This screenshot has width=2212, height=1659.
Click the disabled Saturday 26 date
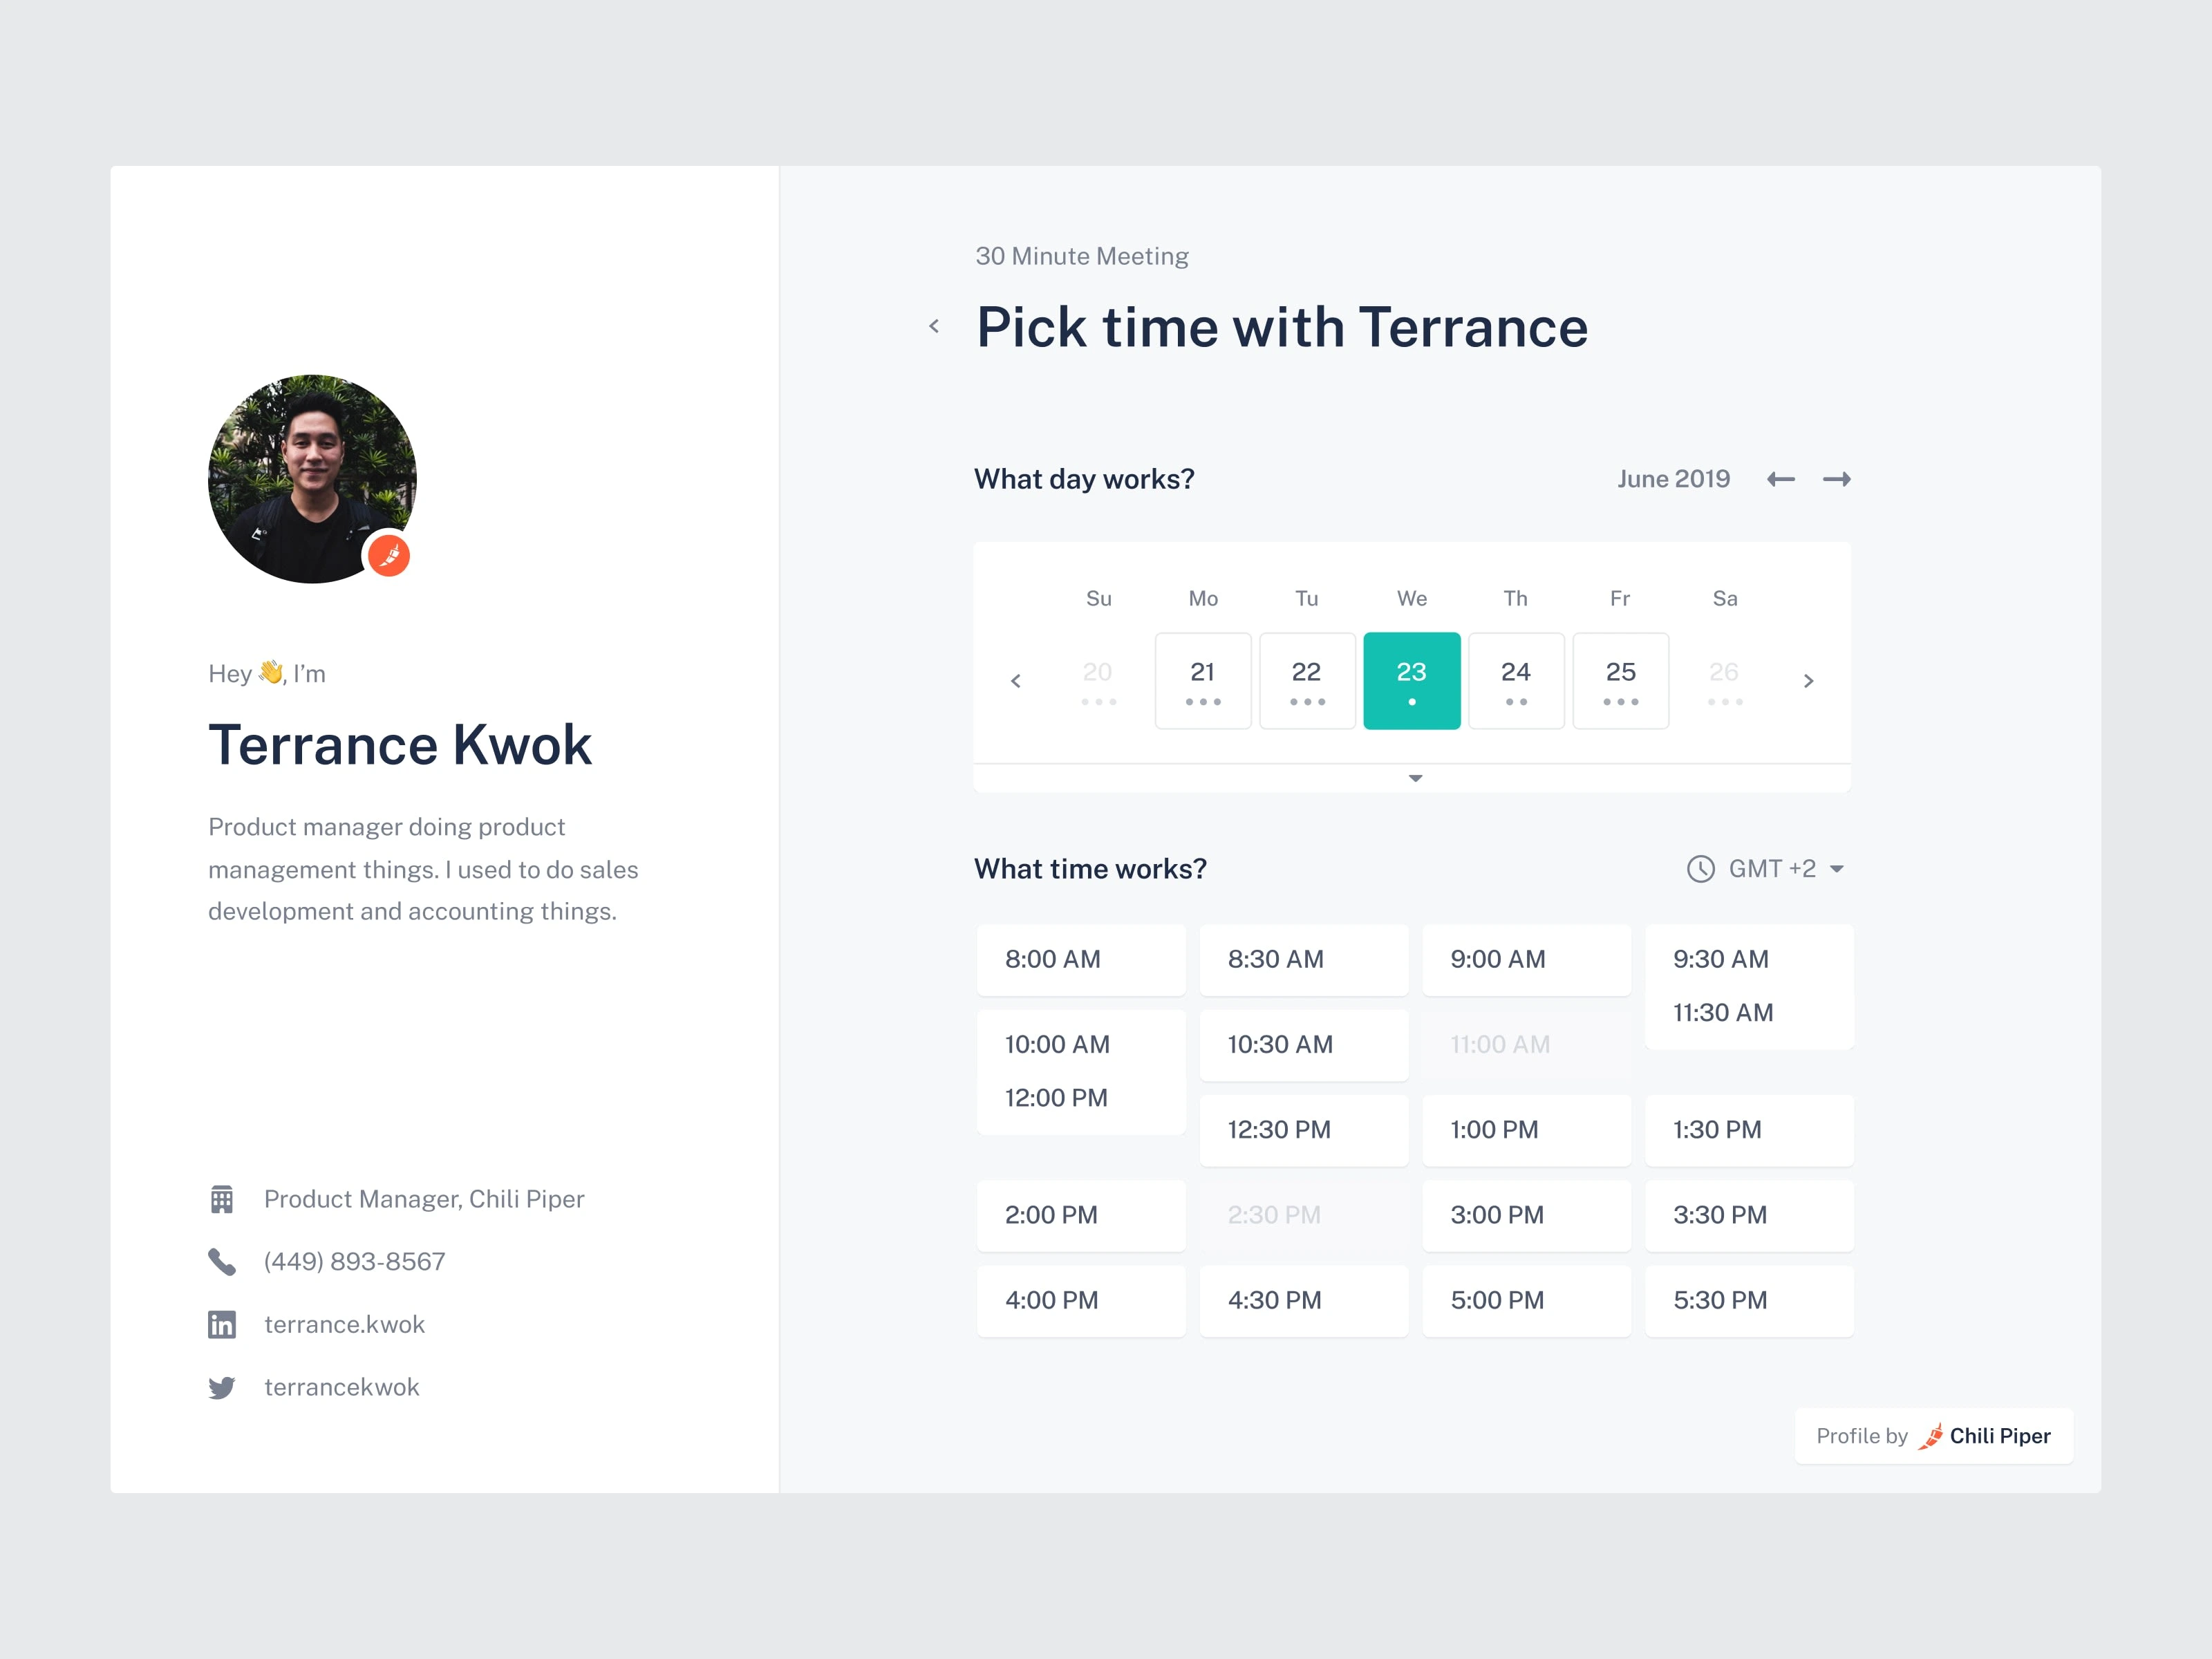click(1725, 681)
